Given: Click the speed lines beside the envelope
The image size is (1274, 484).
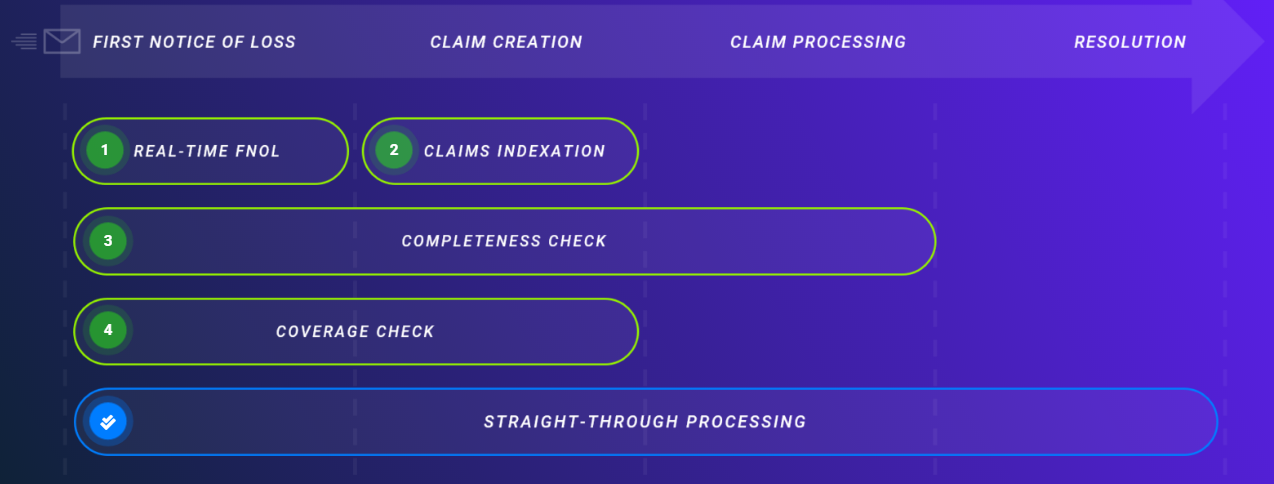Looking at the screenshot, I should click(26, 42).
